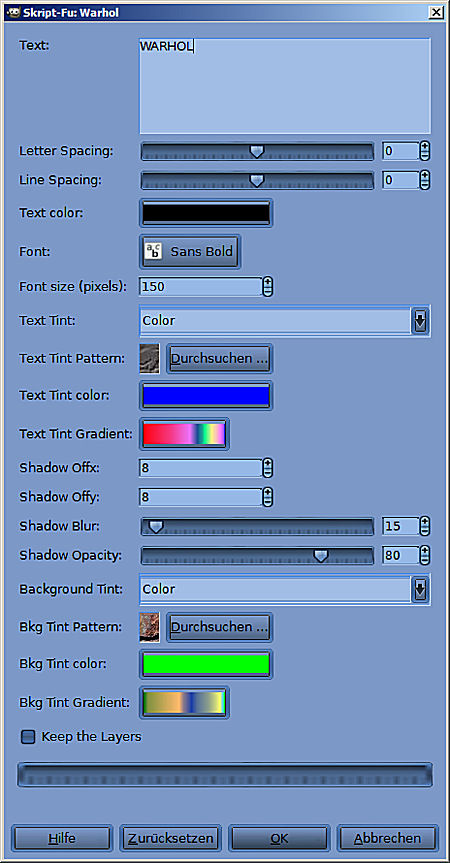Click inside the WARHOL text area
The image size is (450, 863).
pos(285,86)
